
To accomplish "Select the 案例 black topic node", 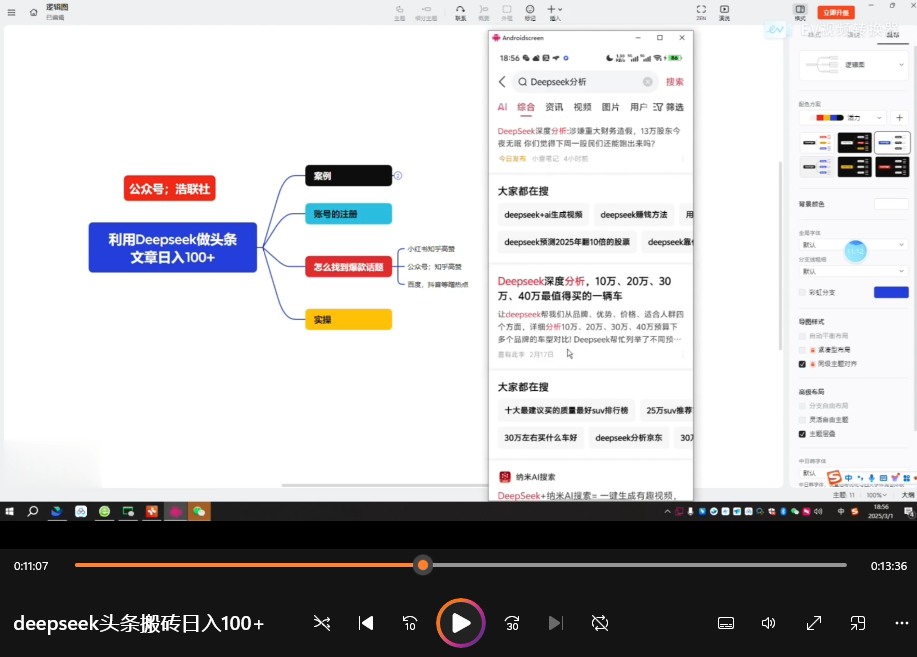I will click(349, 176).
